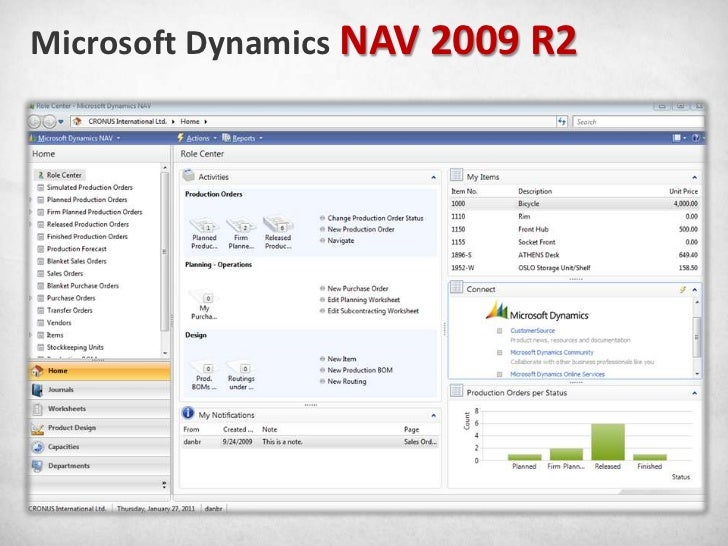
Task: Open Firm Planned Production Orders list
Action: (94, 212)
